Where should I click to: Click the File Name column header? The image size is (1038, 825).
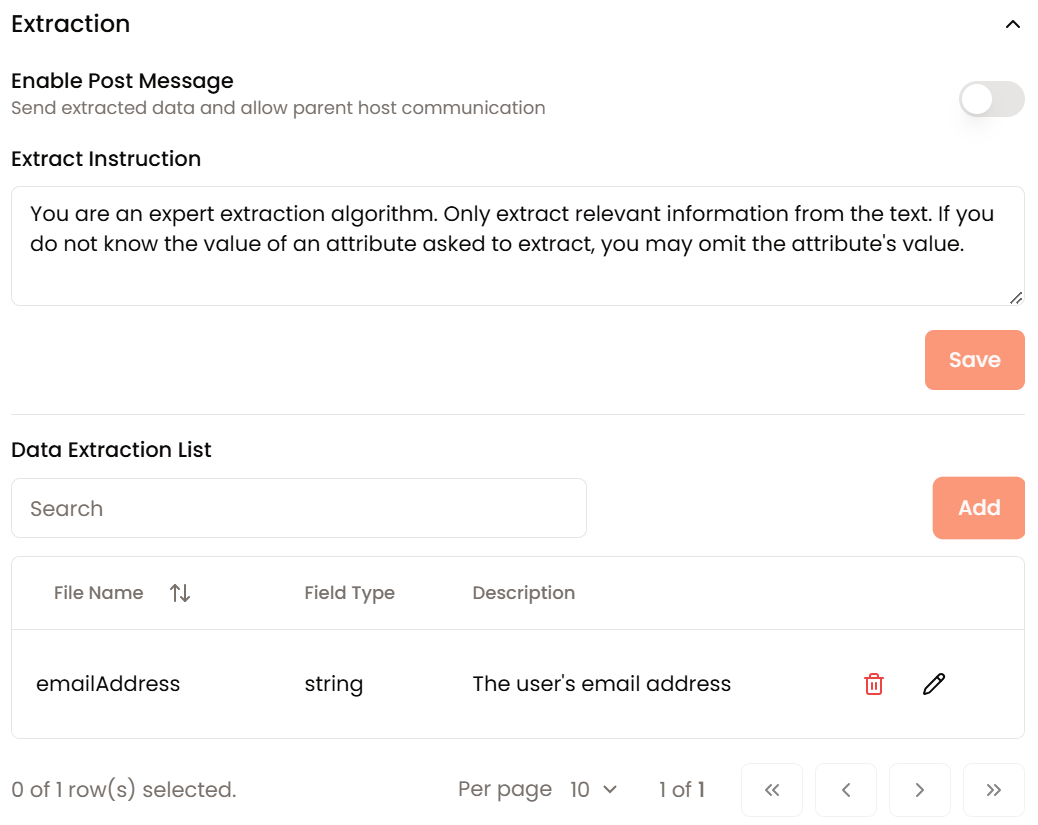tap(99, 593)
